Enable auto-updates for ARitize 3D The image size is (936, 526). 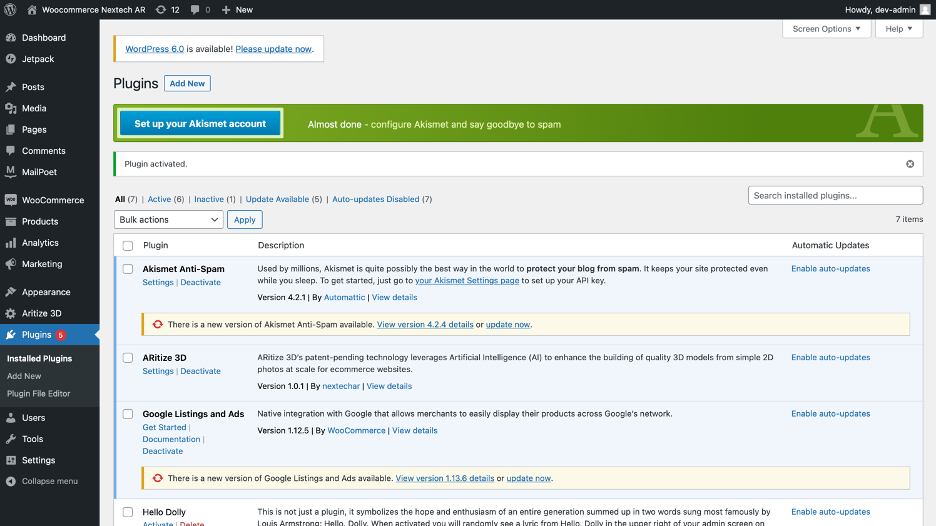coord(830,358)
